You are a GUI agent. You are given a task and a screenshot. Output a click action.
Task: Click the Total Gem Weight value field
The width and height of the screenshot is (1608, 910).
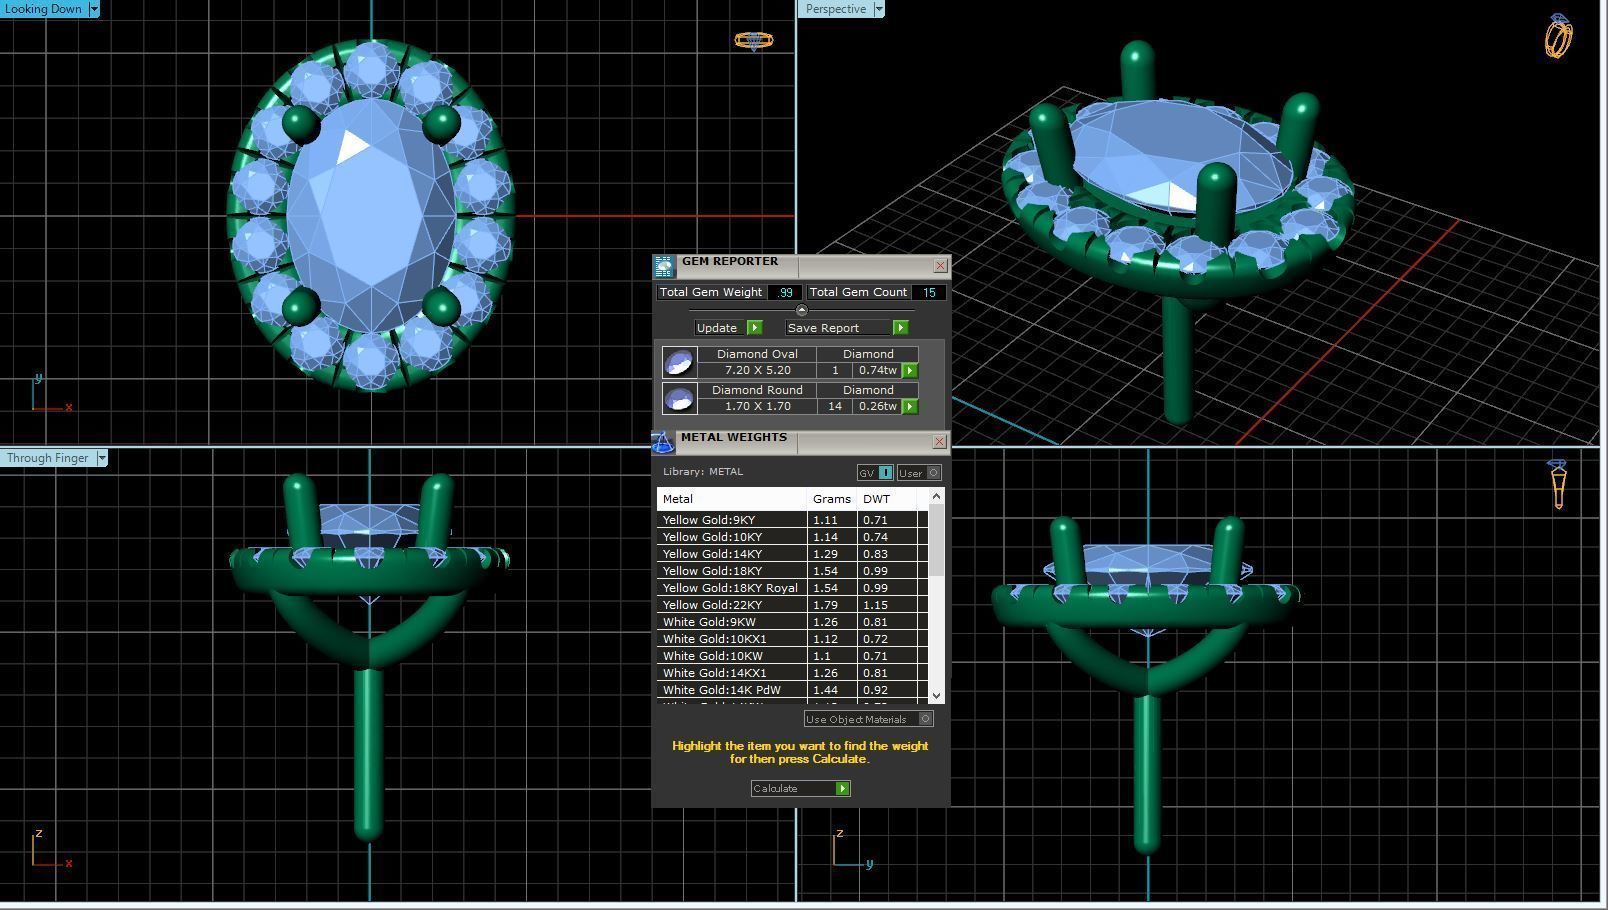(785, 292)
